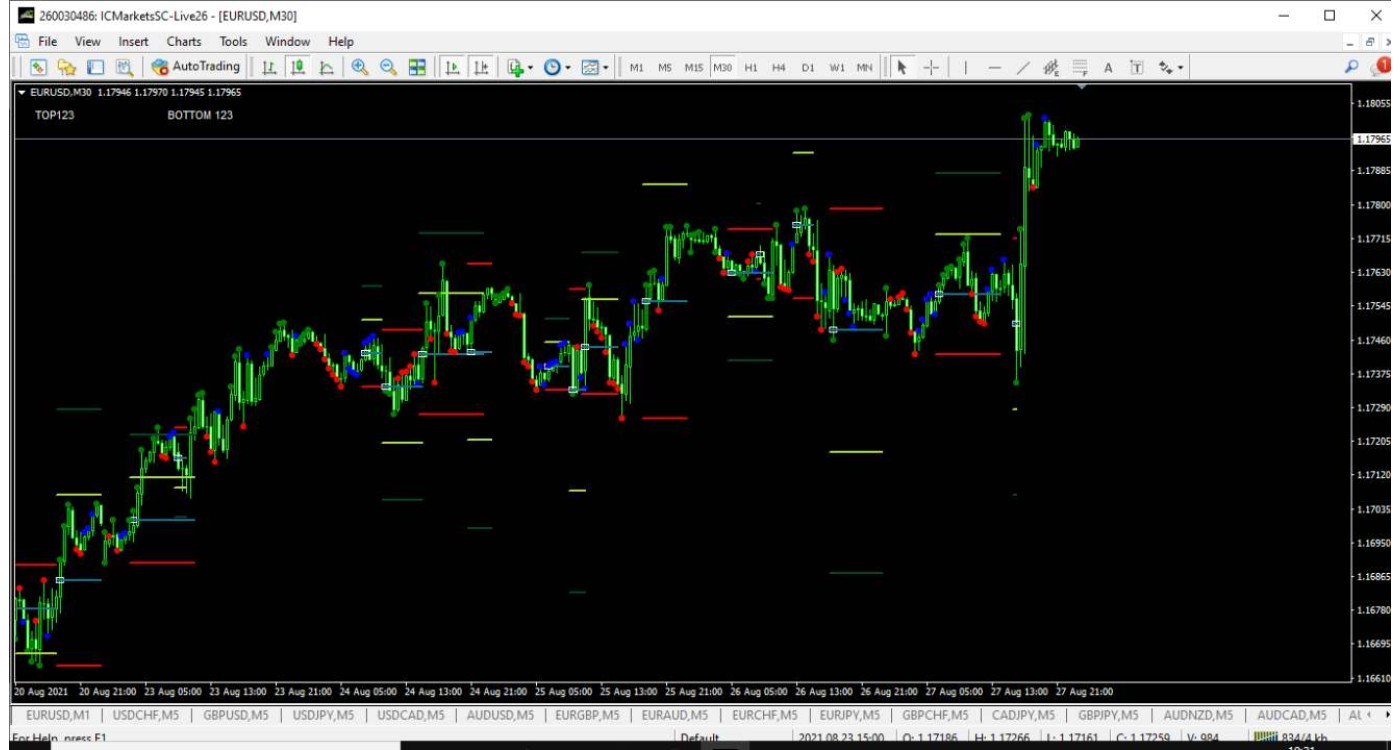Select the Draw Horizontal Line tool

point(994,67)
